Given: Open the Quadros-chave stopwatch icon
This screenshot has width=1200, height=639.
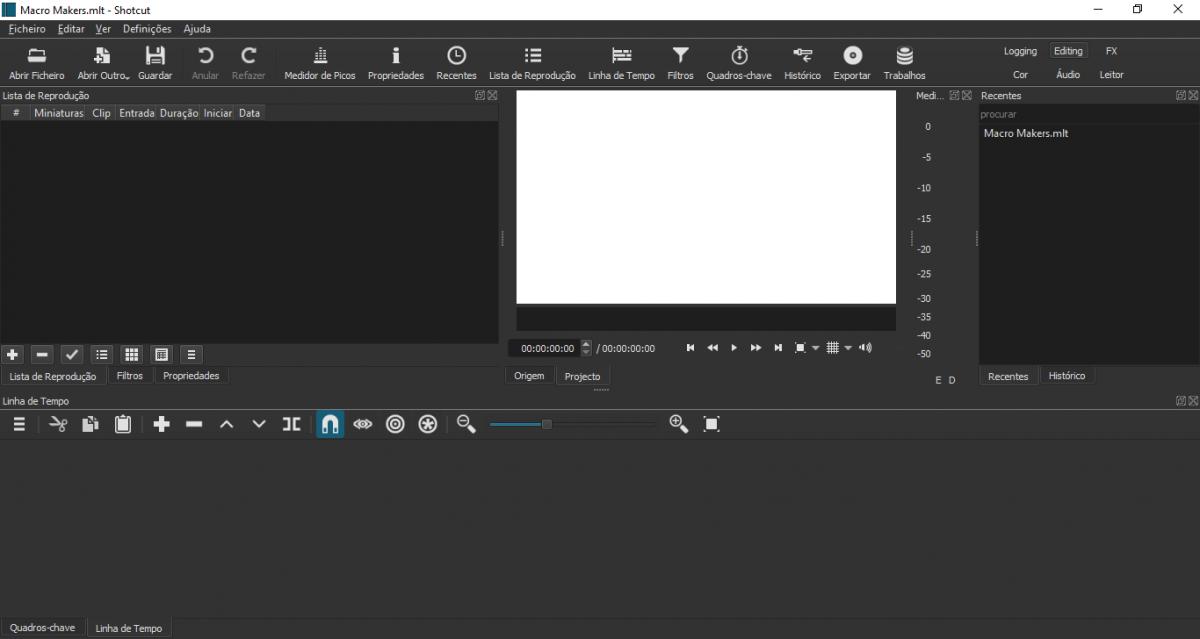Looking at the screenshot, I should pyautogui.click(x=739, y=56).
